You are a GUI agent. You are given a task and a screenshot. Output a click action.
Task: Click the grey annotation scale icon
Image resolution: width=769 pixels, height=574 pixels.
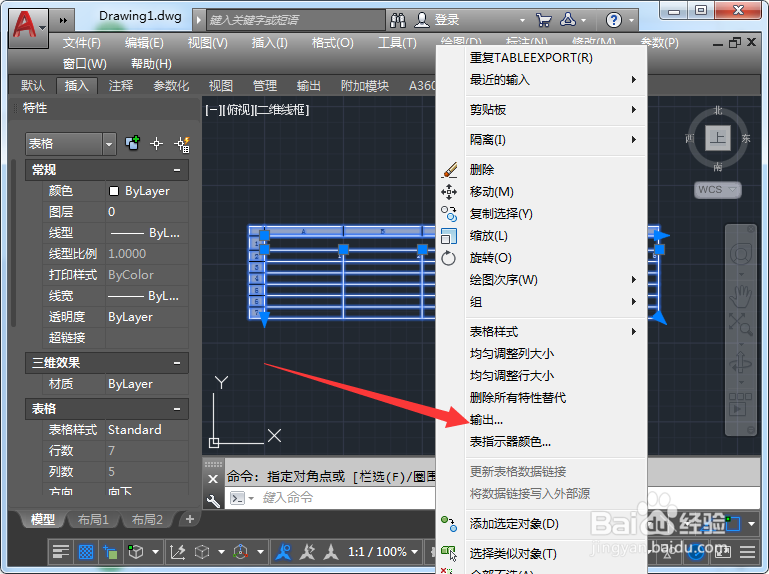(331, 552)
